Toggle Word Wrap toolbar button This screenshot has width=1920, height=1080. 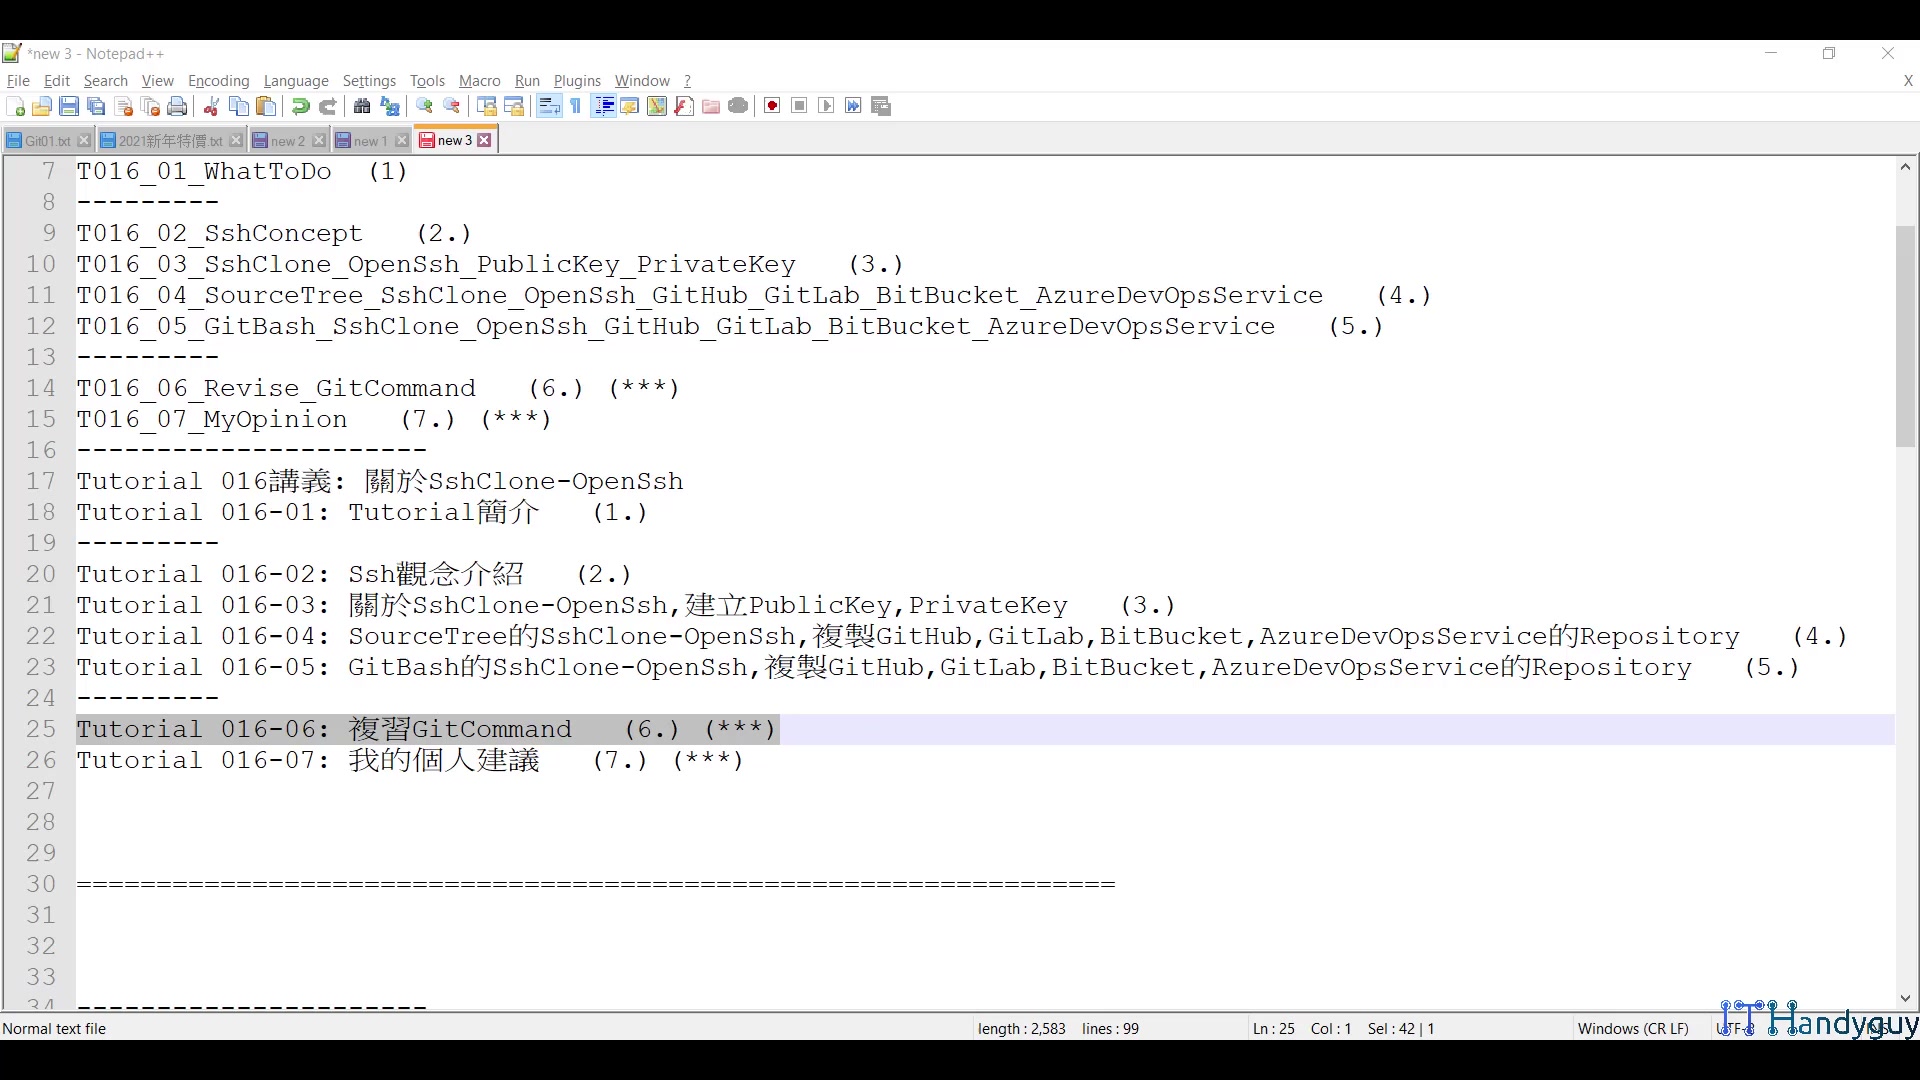[549, 107]
